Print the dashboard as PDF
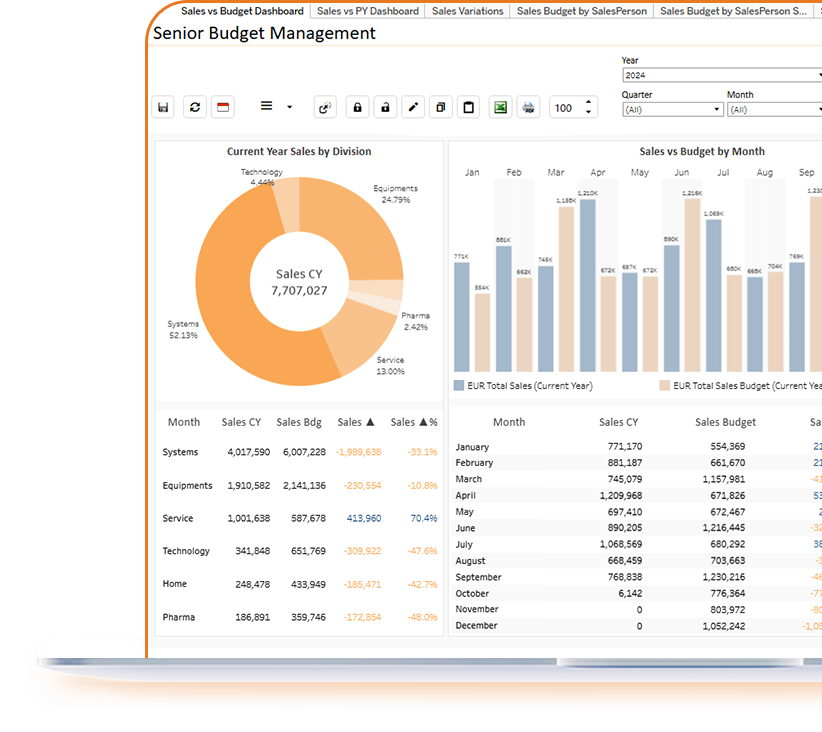 pos(527,106)
